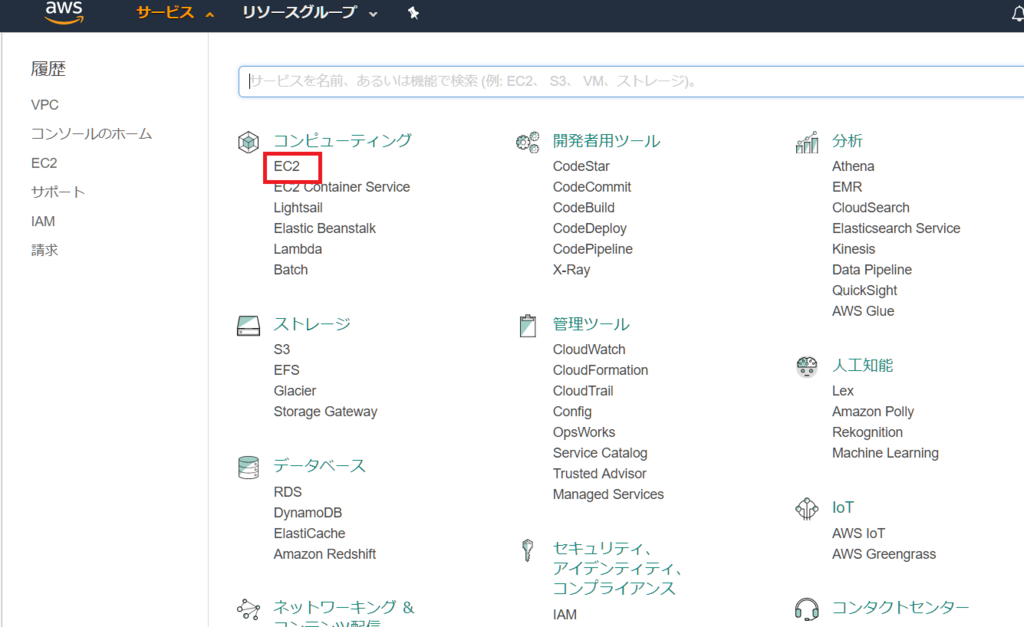Click the security key icon

tap(528, 550)
